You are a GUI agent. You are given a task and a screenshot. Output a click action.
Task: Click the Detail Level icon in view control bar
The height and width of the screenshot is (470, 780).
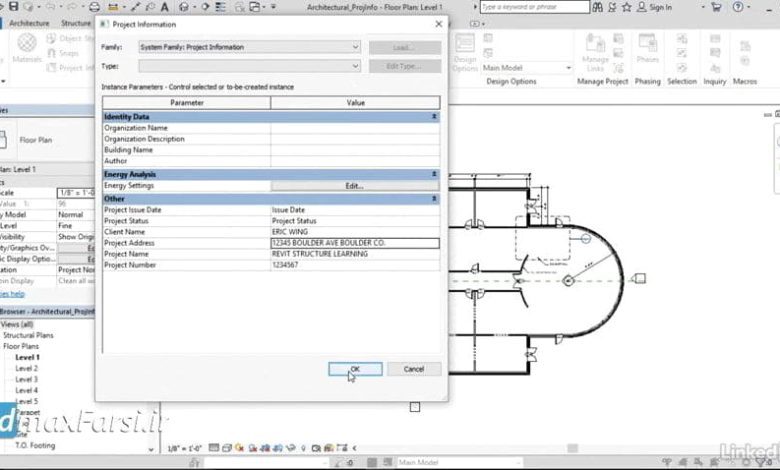coord(214,448)
